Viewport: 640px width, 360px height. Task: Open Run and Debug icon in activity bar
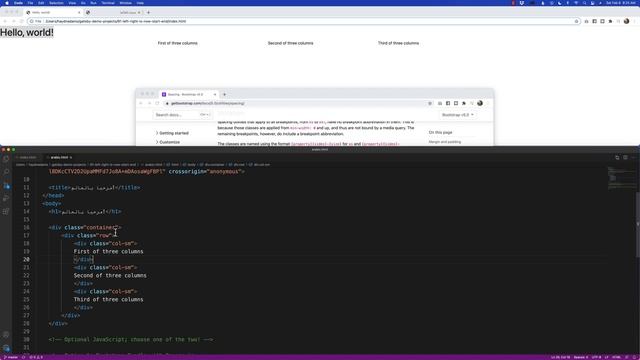(6, 198)
